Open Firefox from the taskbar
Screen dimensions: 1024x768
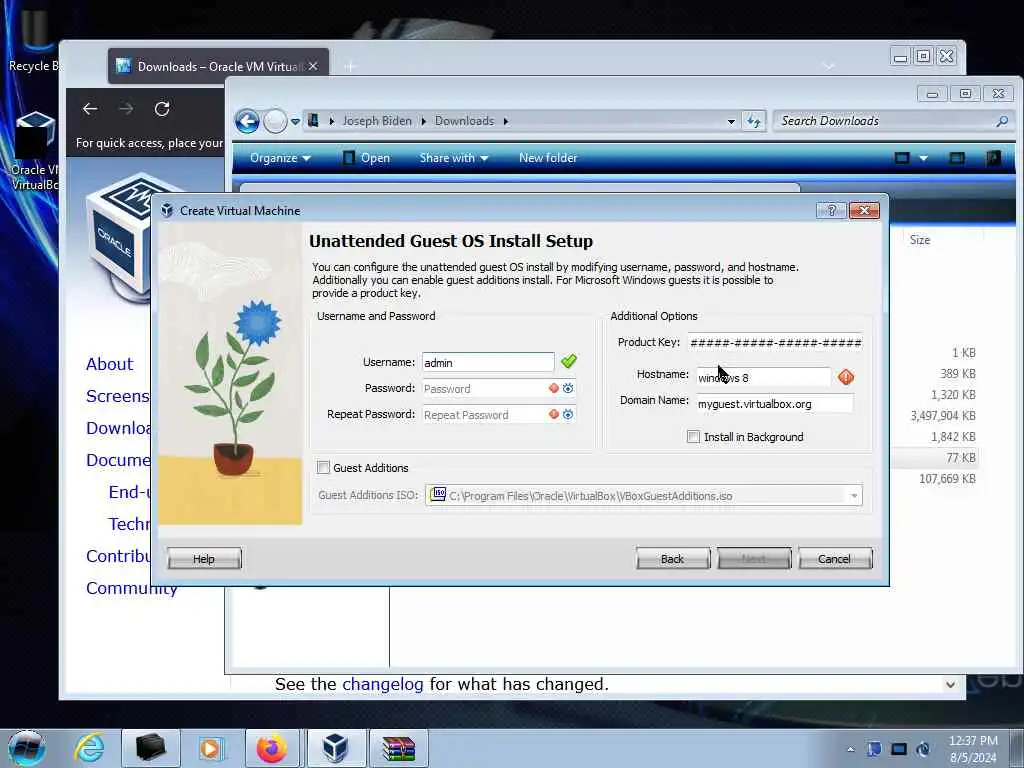(272, 748)
